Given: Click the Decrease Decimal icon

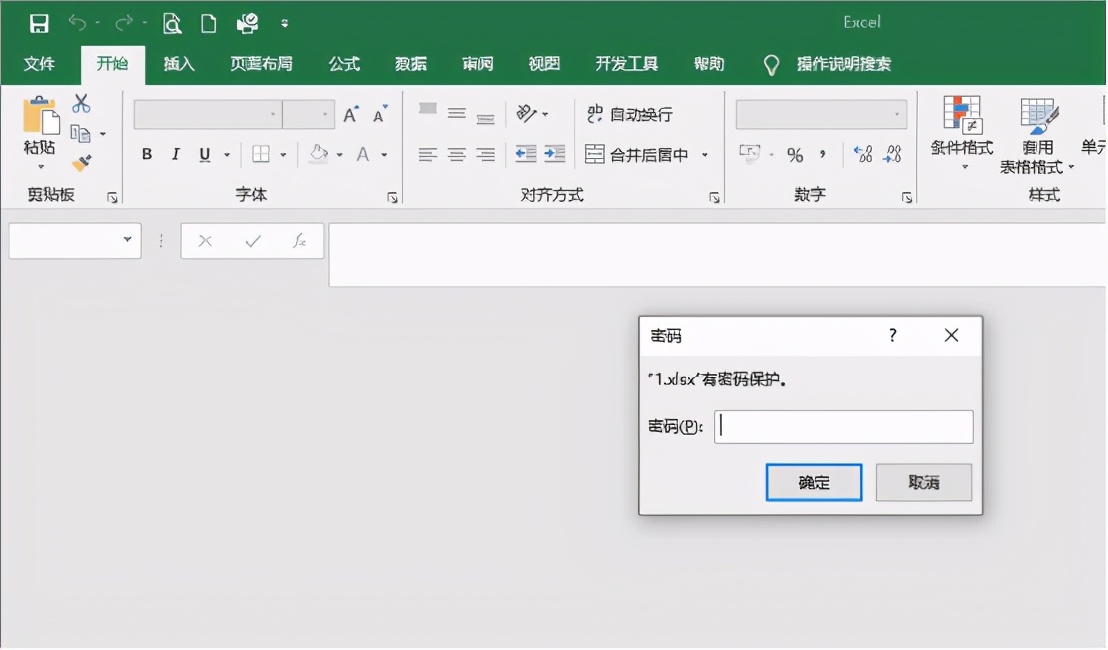Looking at the screenshot, I should pos(892,154).
